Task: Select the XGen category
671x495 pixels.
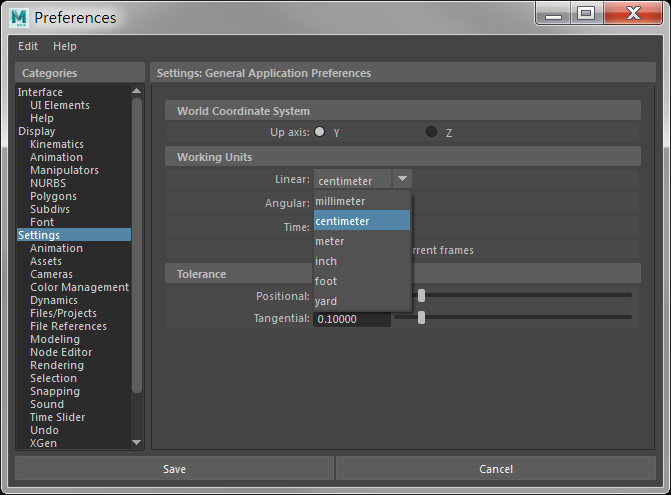Action: point(43,443)
